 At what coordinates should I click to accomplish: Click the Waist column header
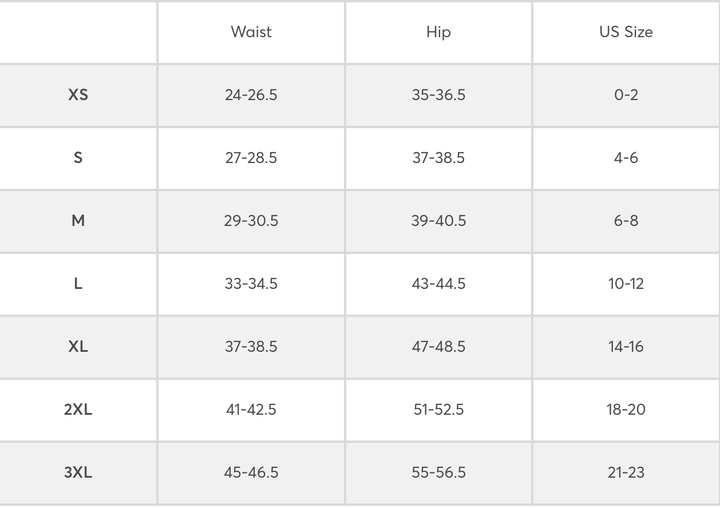click(251, 32)
